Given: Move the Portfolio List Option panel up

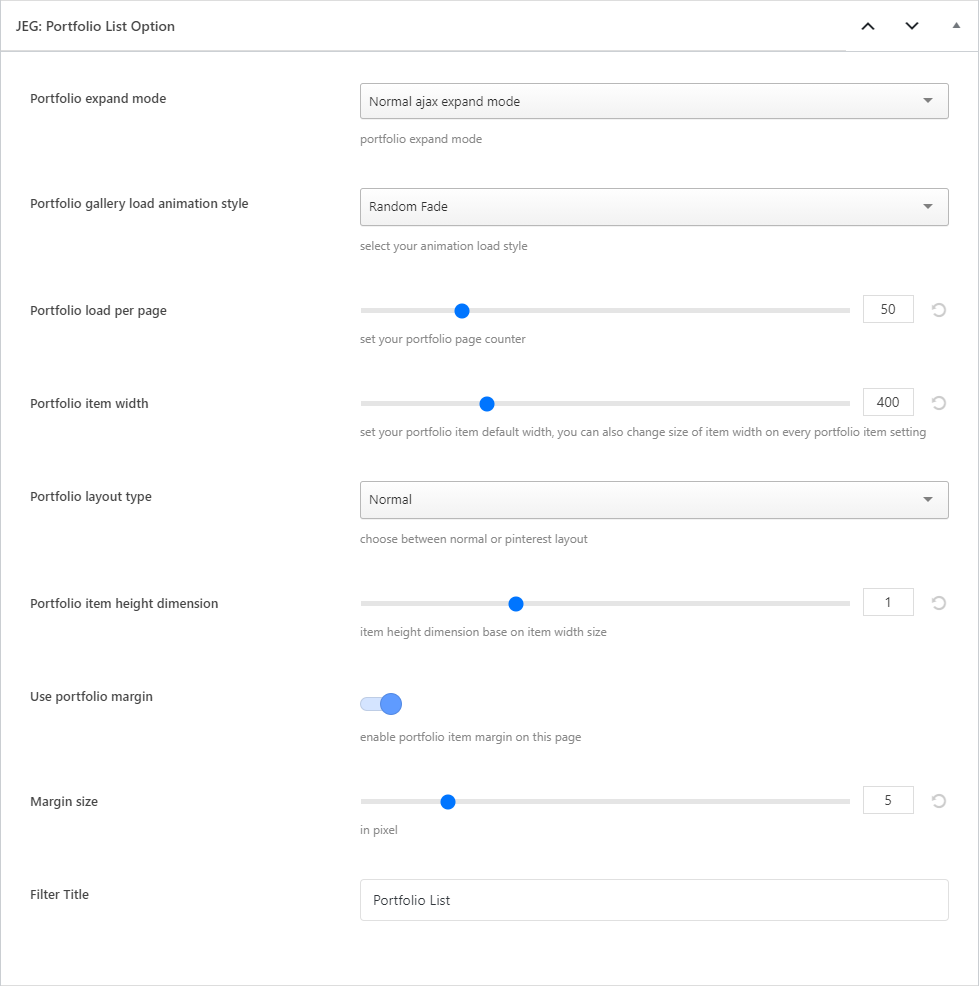Looking at the screenshot, I should pos(868,26).
